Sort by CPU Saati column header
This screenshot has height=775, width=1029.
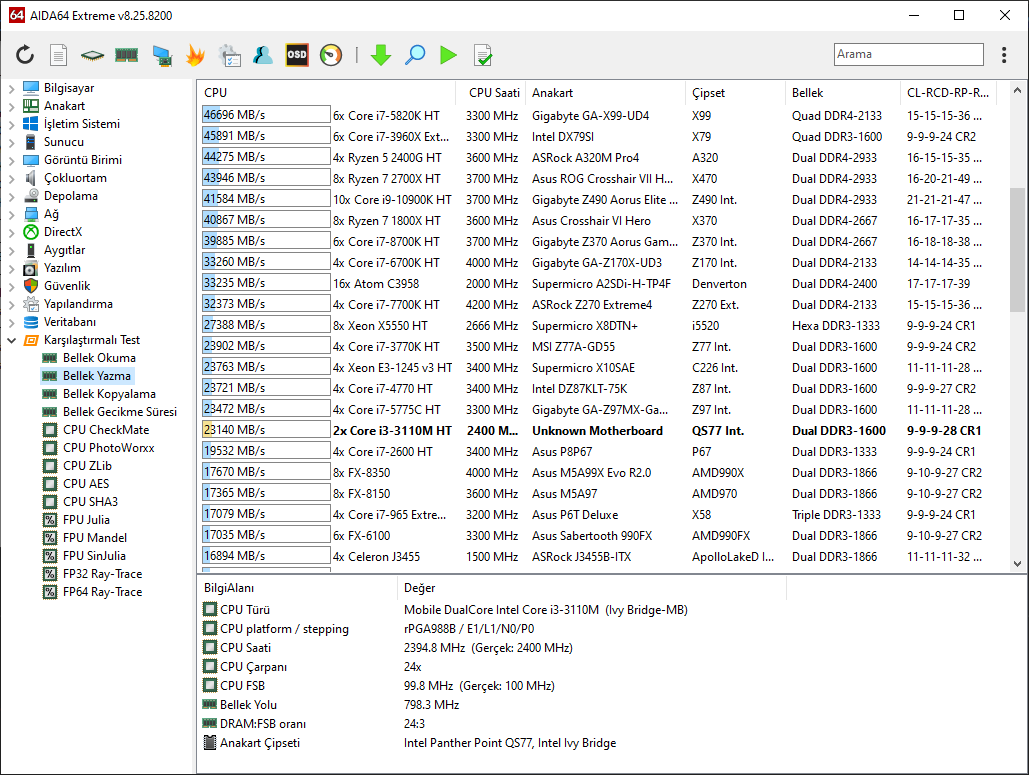(491, 93)
